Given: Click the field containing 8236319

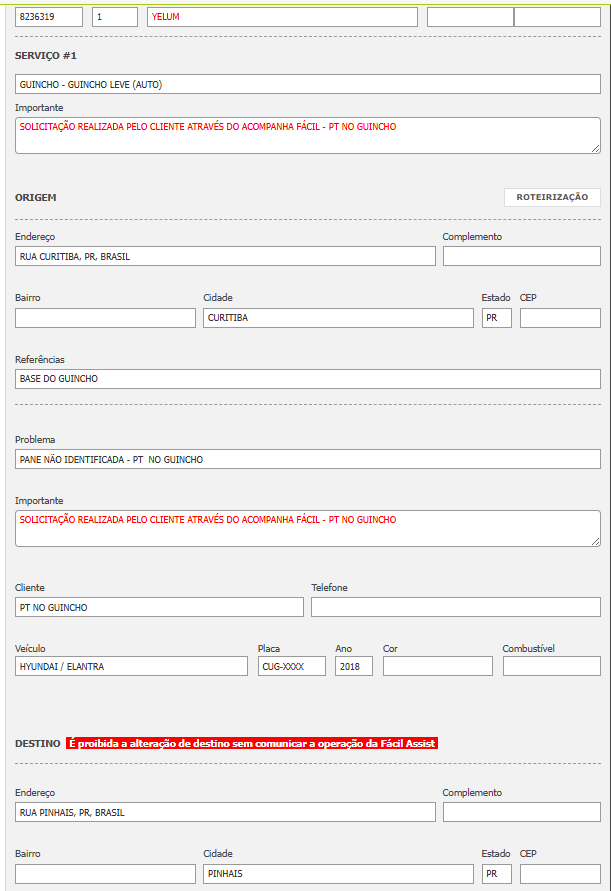Looking at the screenshot, I should click(49, 17).
